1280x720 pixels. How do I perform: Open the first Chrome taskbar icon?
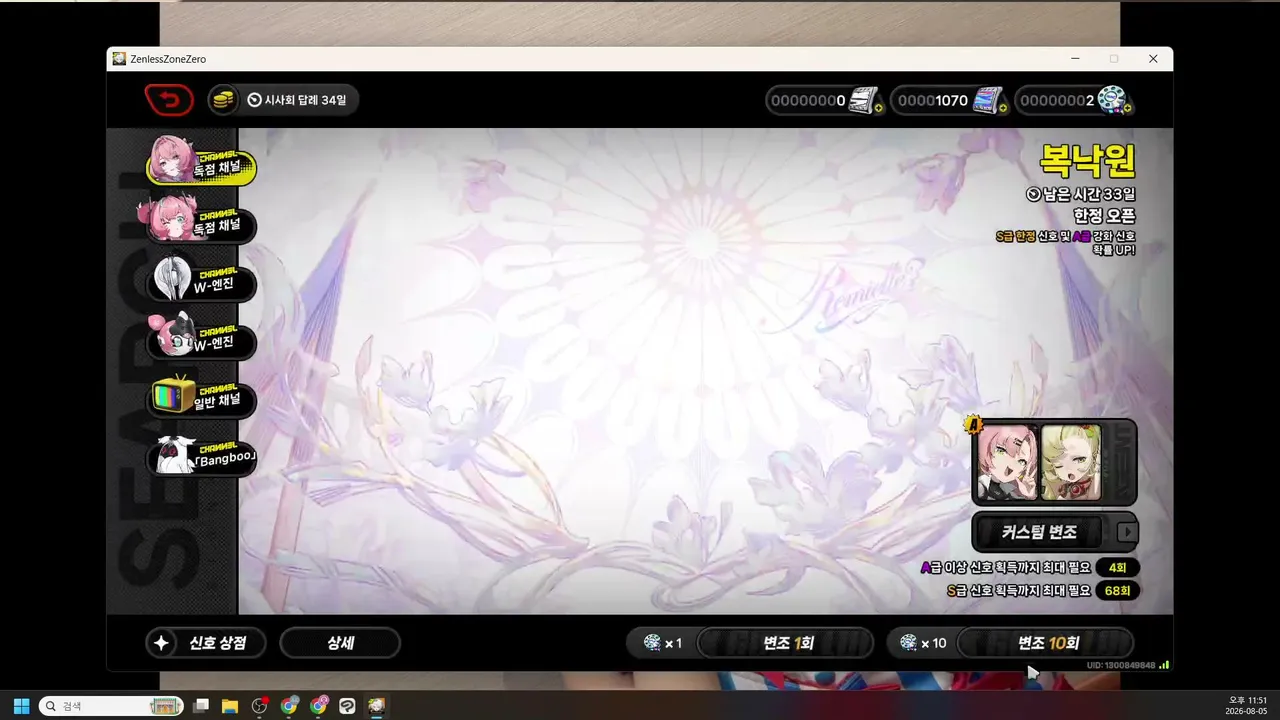289,706
